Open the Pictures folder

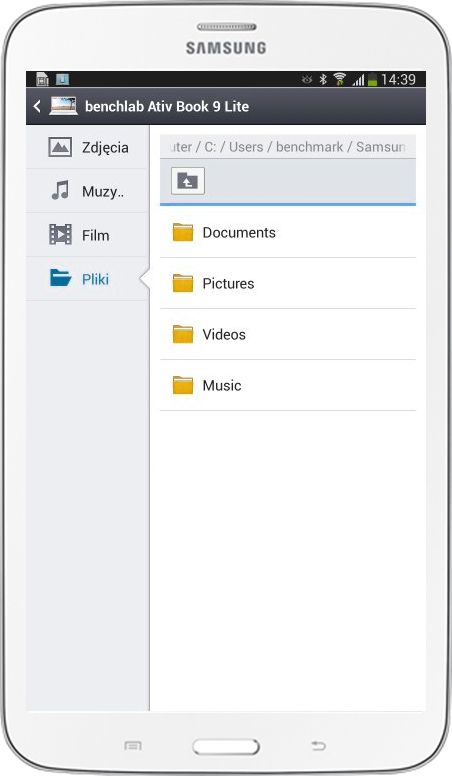pos(288,284)
